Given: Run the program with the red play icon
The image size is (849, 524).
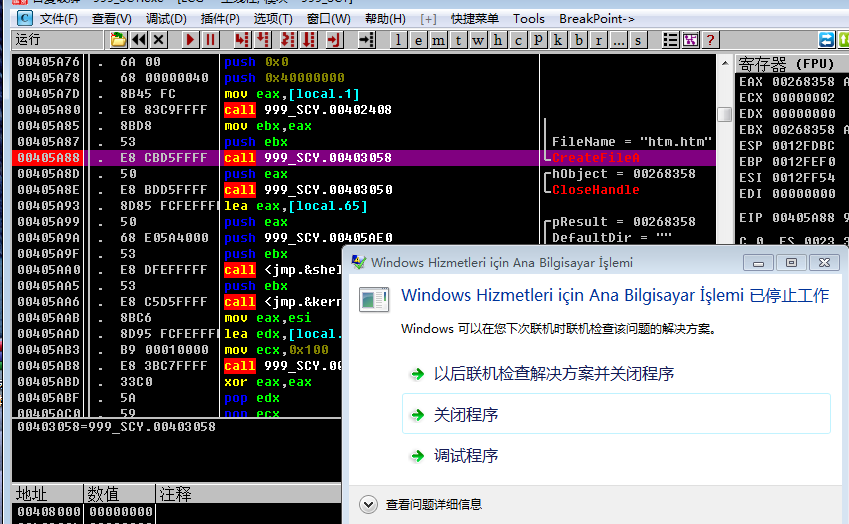Looking at the screenshot, I should (190, 40).
